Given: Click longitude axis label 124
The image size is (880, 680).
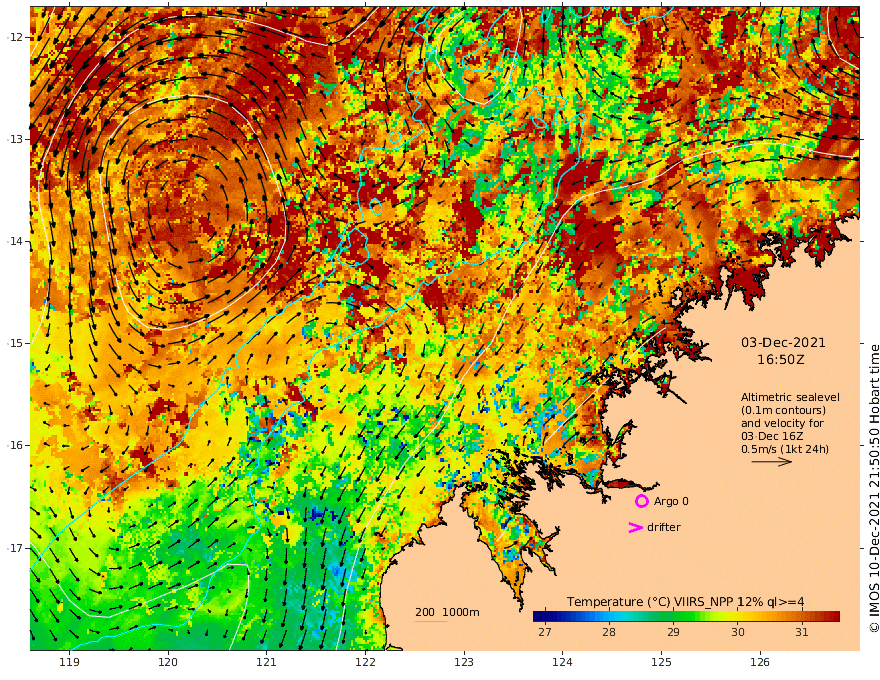Looking at the screenshot, I should (x=563, y=662).
